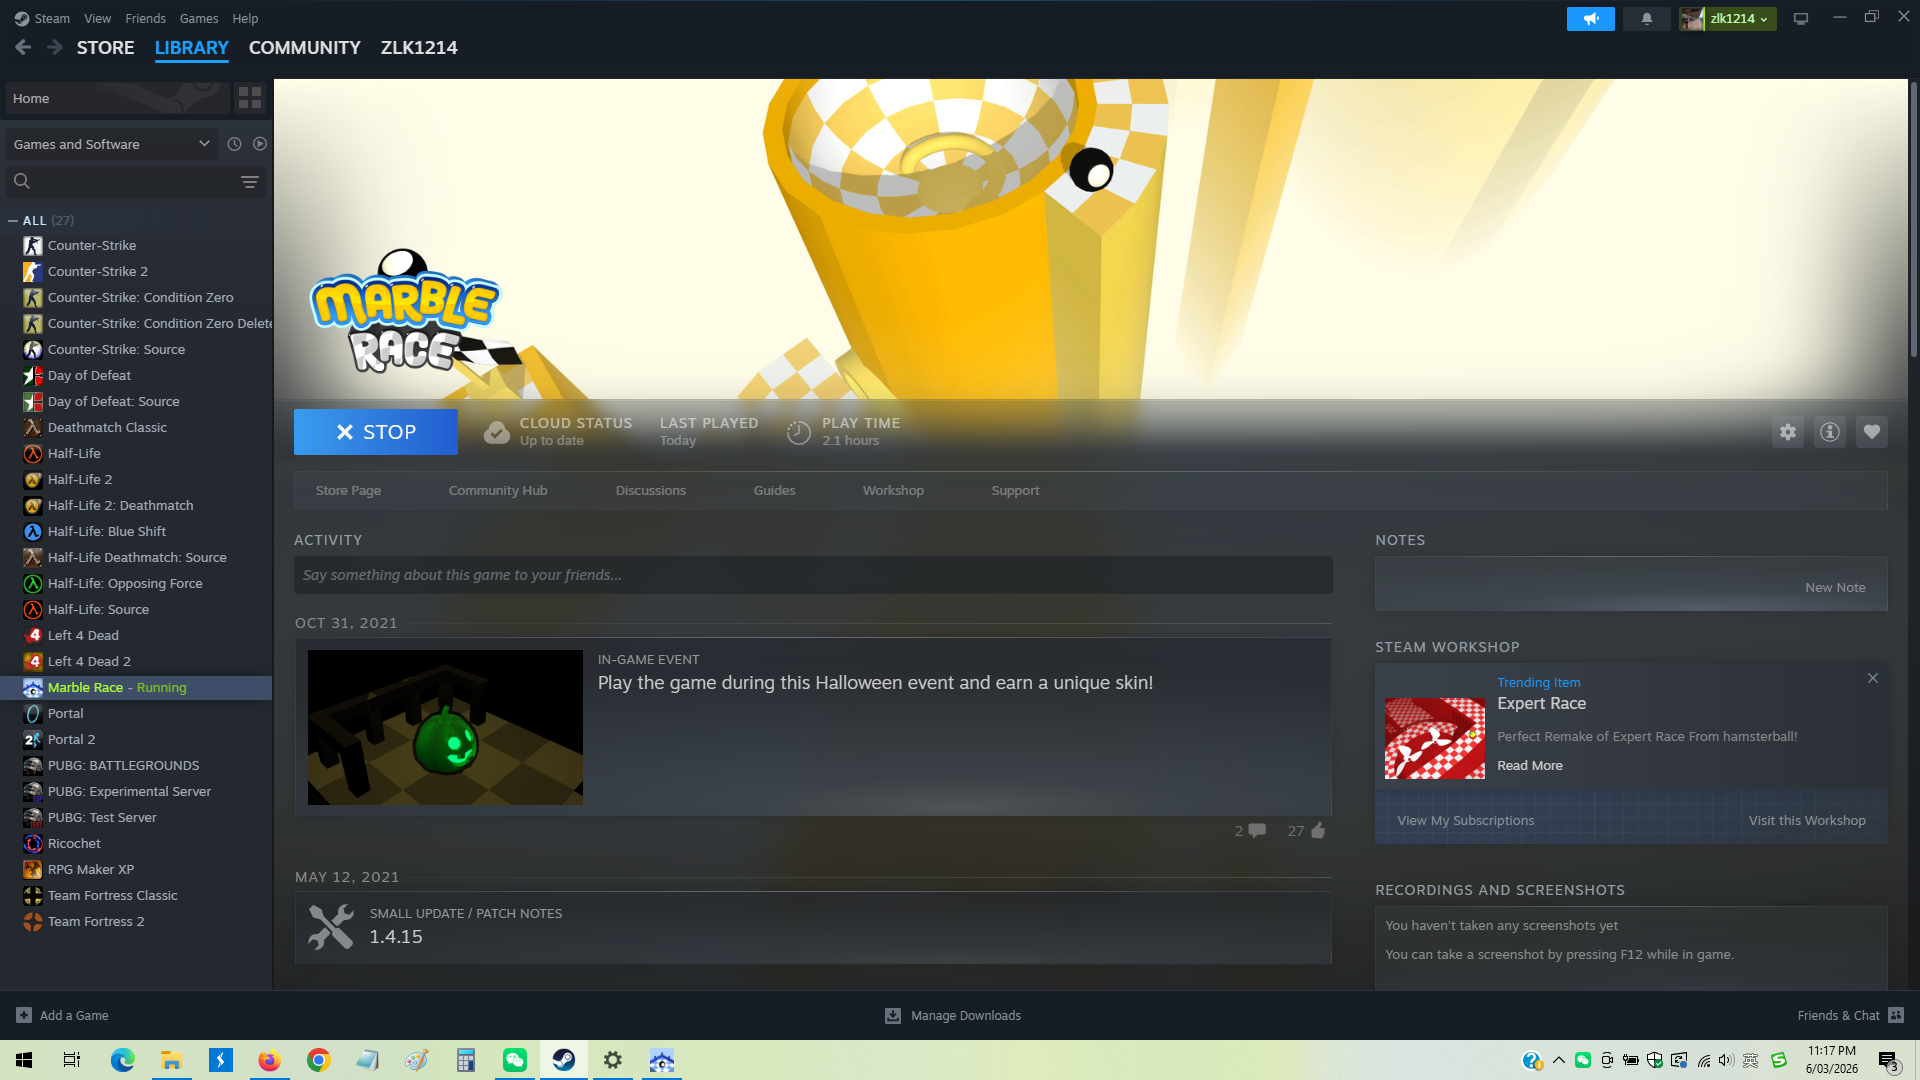1920x1080 pixels.
Task: Open the Workshop tab
Action: pyautogui.click(x=892, y=490)
